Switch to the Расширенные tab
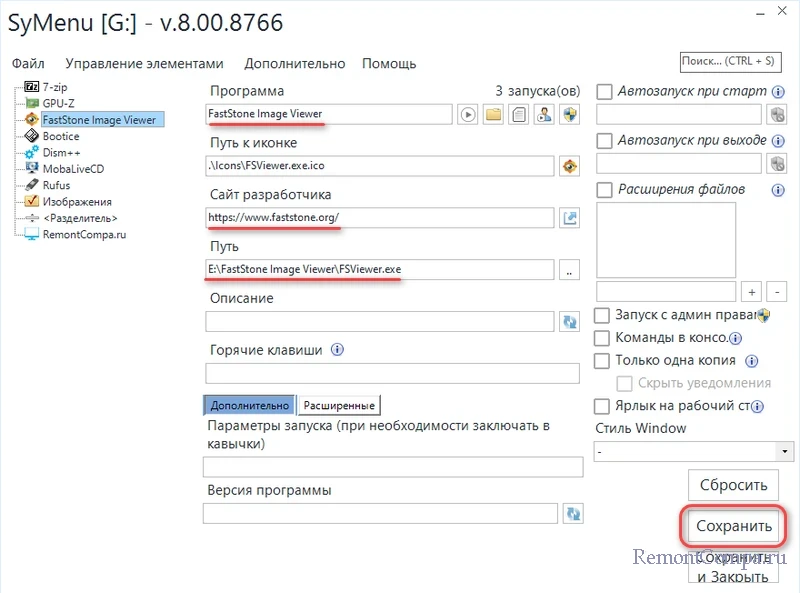 tap(339, 405)
